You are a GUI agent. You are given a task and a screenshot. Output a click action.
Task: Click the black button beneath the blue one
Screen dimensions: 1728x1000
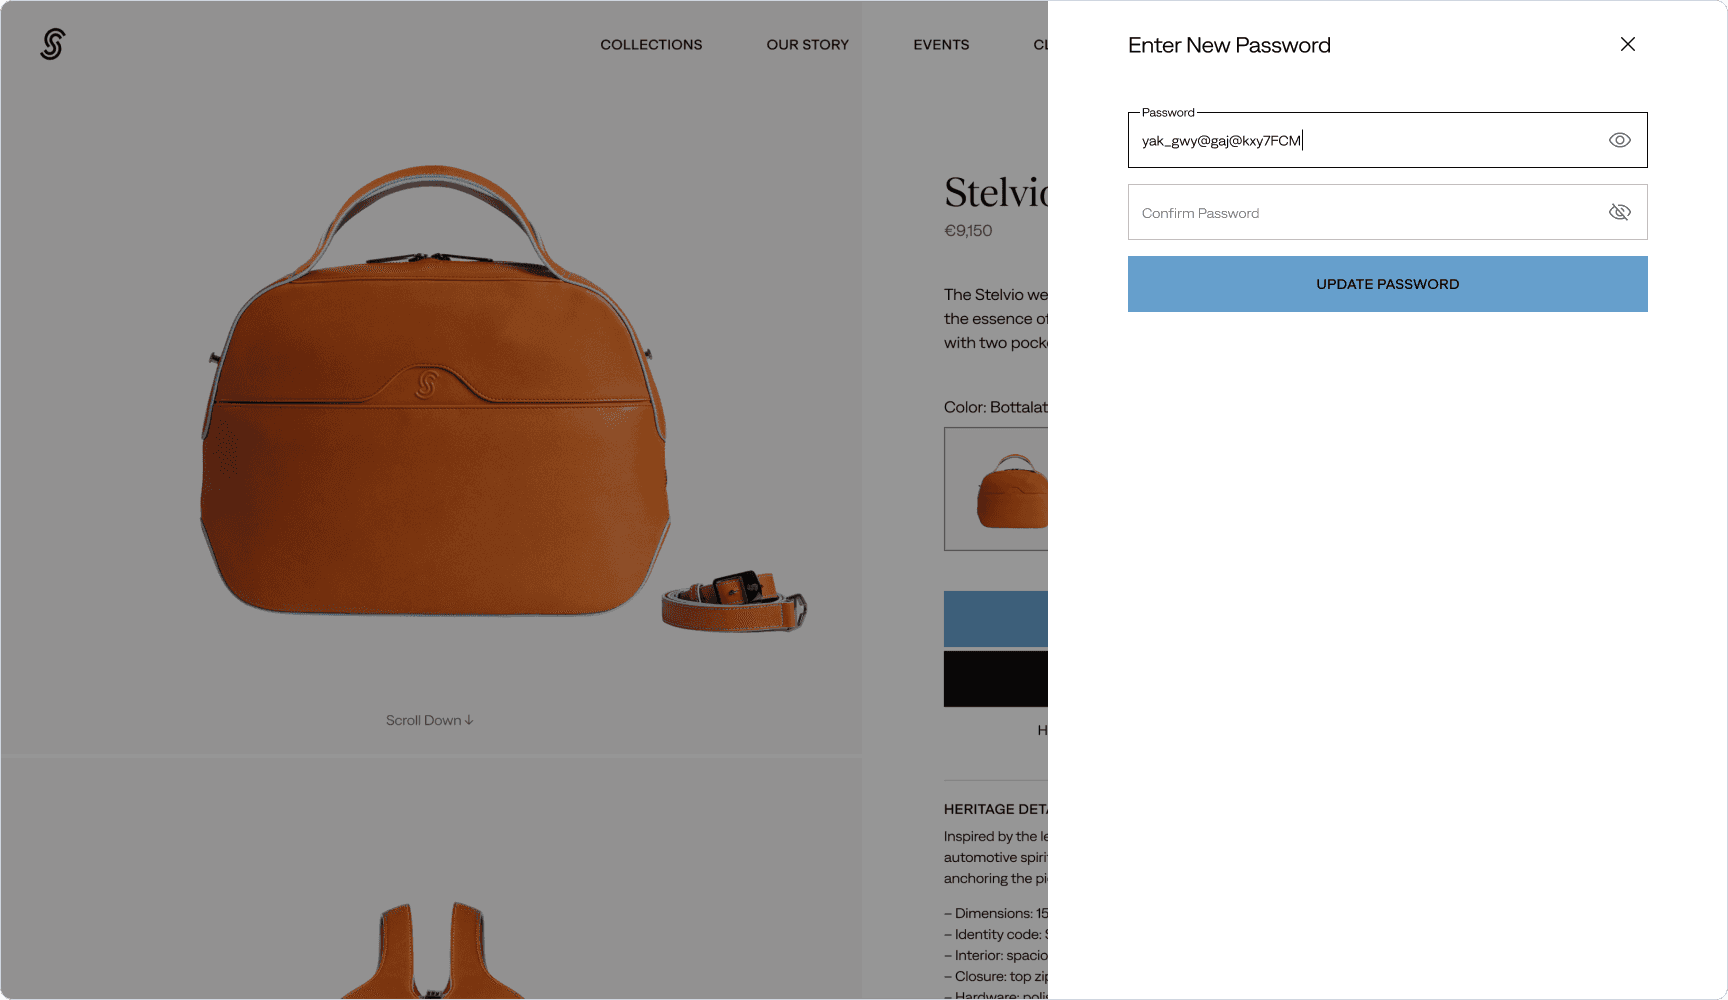click(x=996, y=679)
